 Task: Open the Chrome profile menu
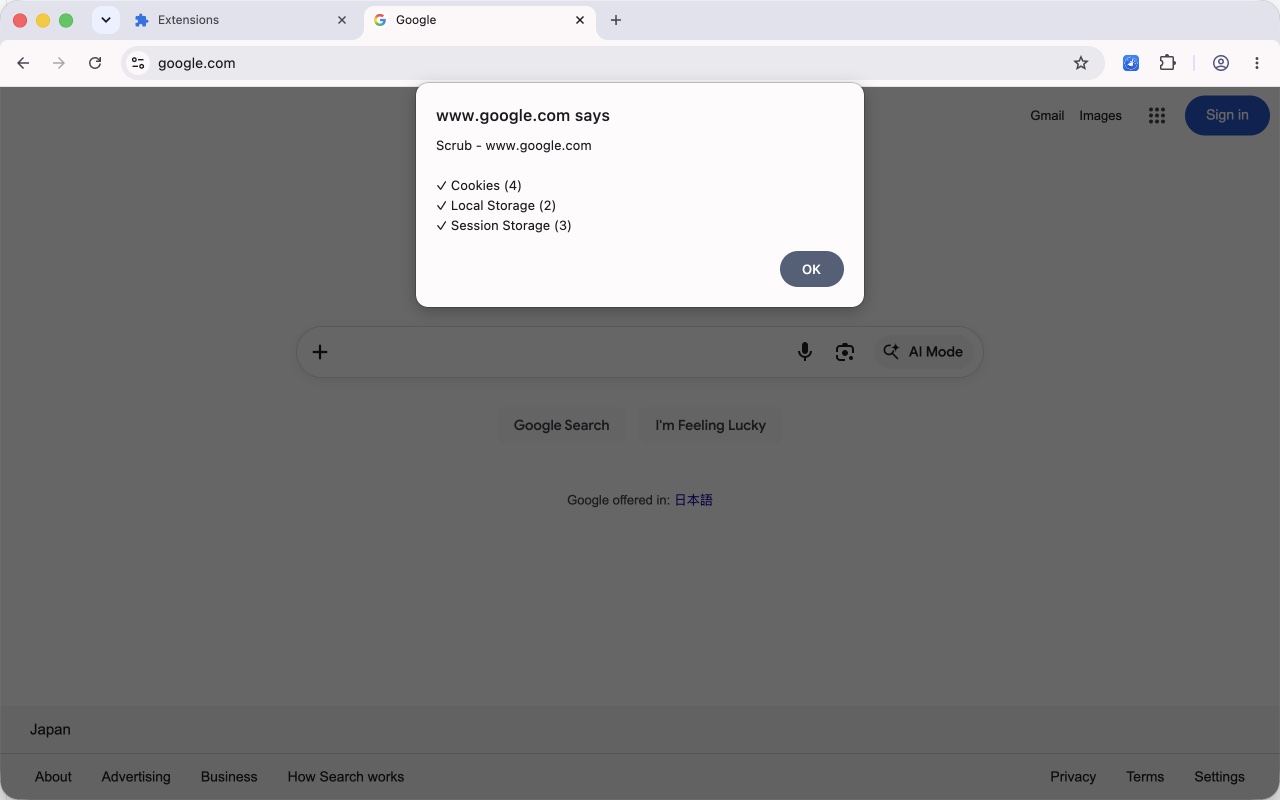pos(1221,63)
